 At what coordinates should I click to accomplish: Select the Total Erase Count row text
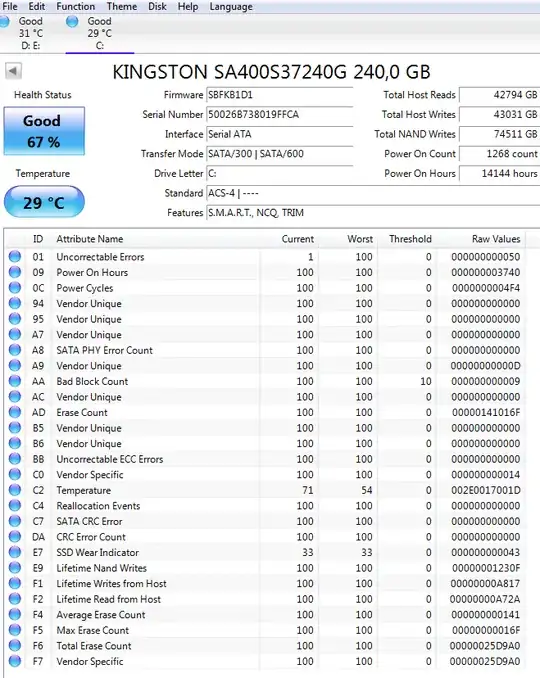[x=94, y=646]
